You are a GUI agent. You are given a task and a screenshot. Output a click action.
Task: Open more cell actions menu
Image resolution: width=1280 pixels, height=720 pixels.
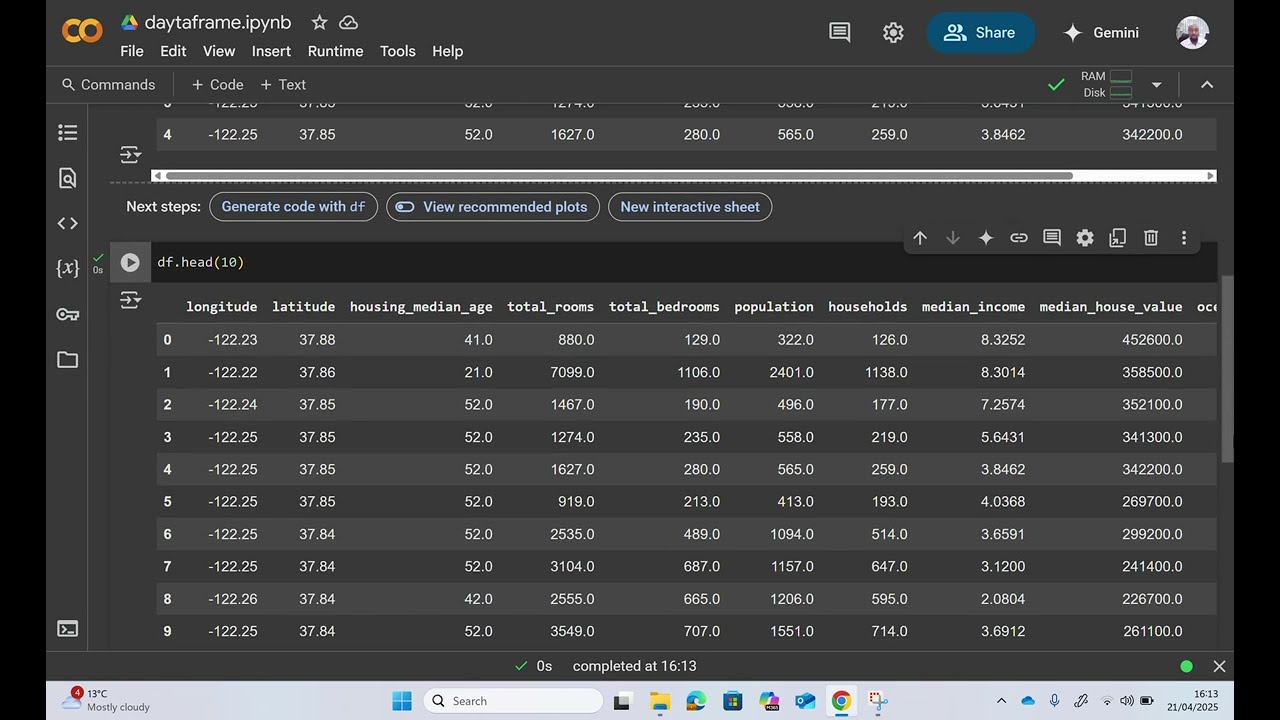pos(1184,238)
